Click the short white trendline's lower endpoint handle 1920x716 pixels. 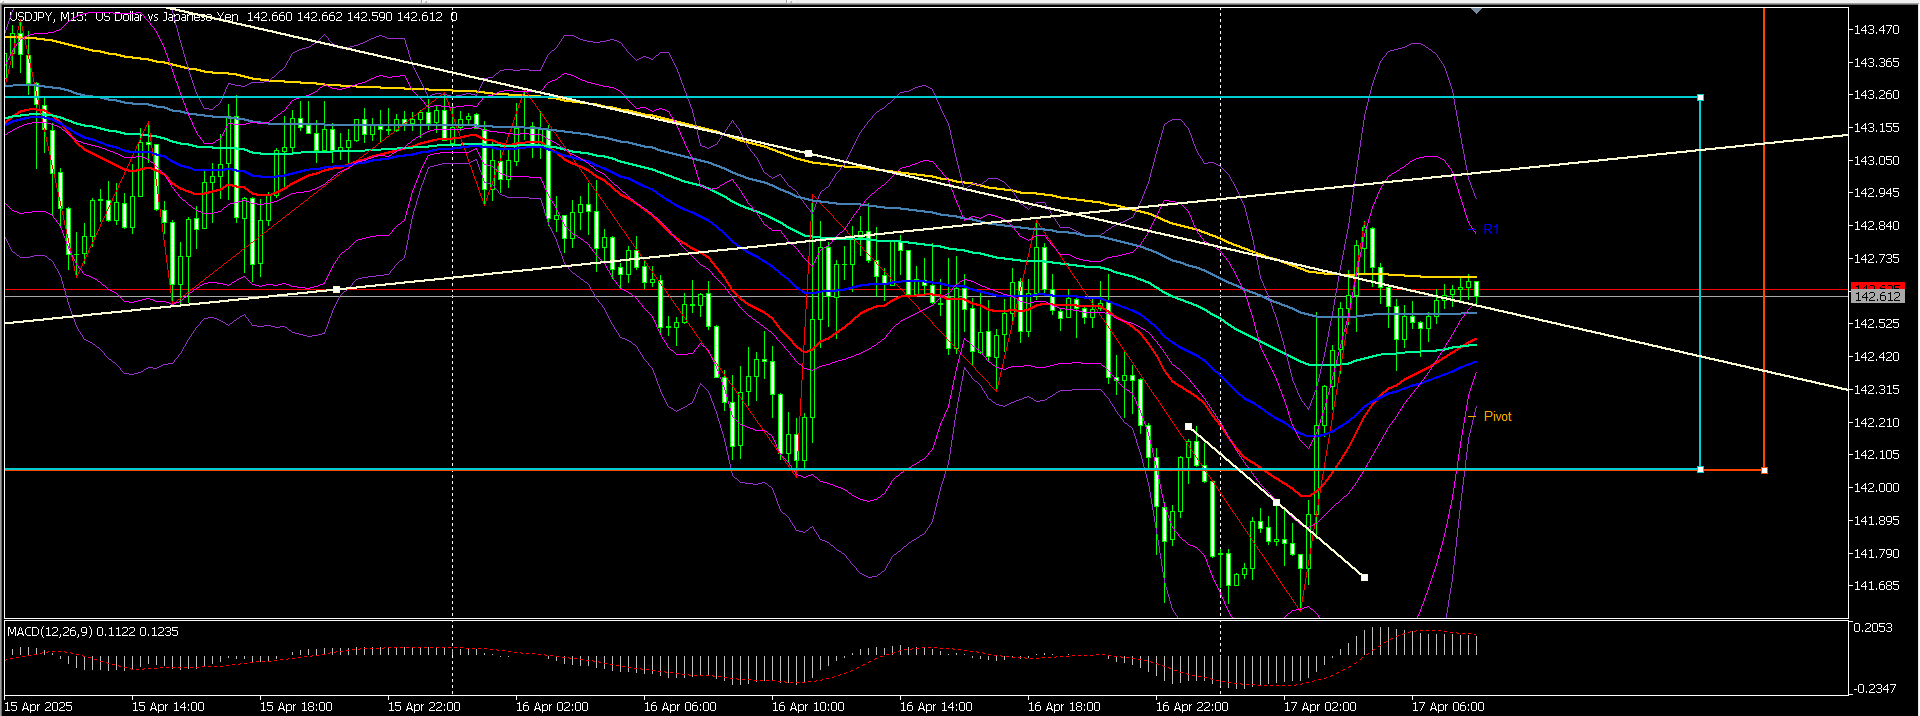pos(1365,577)
